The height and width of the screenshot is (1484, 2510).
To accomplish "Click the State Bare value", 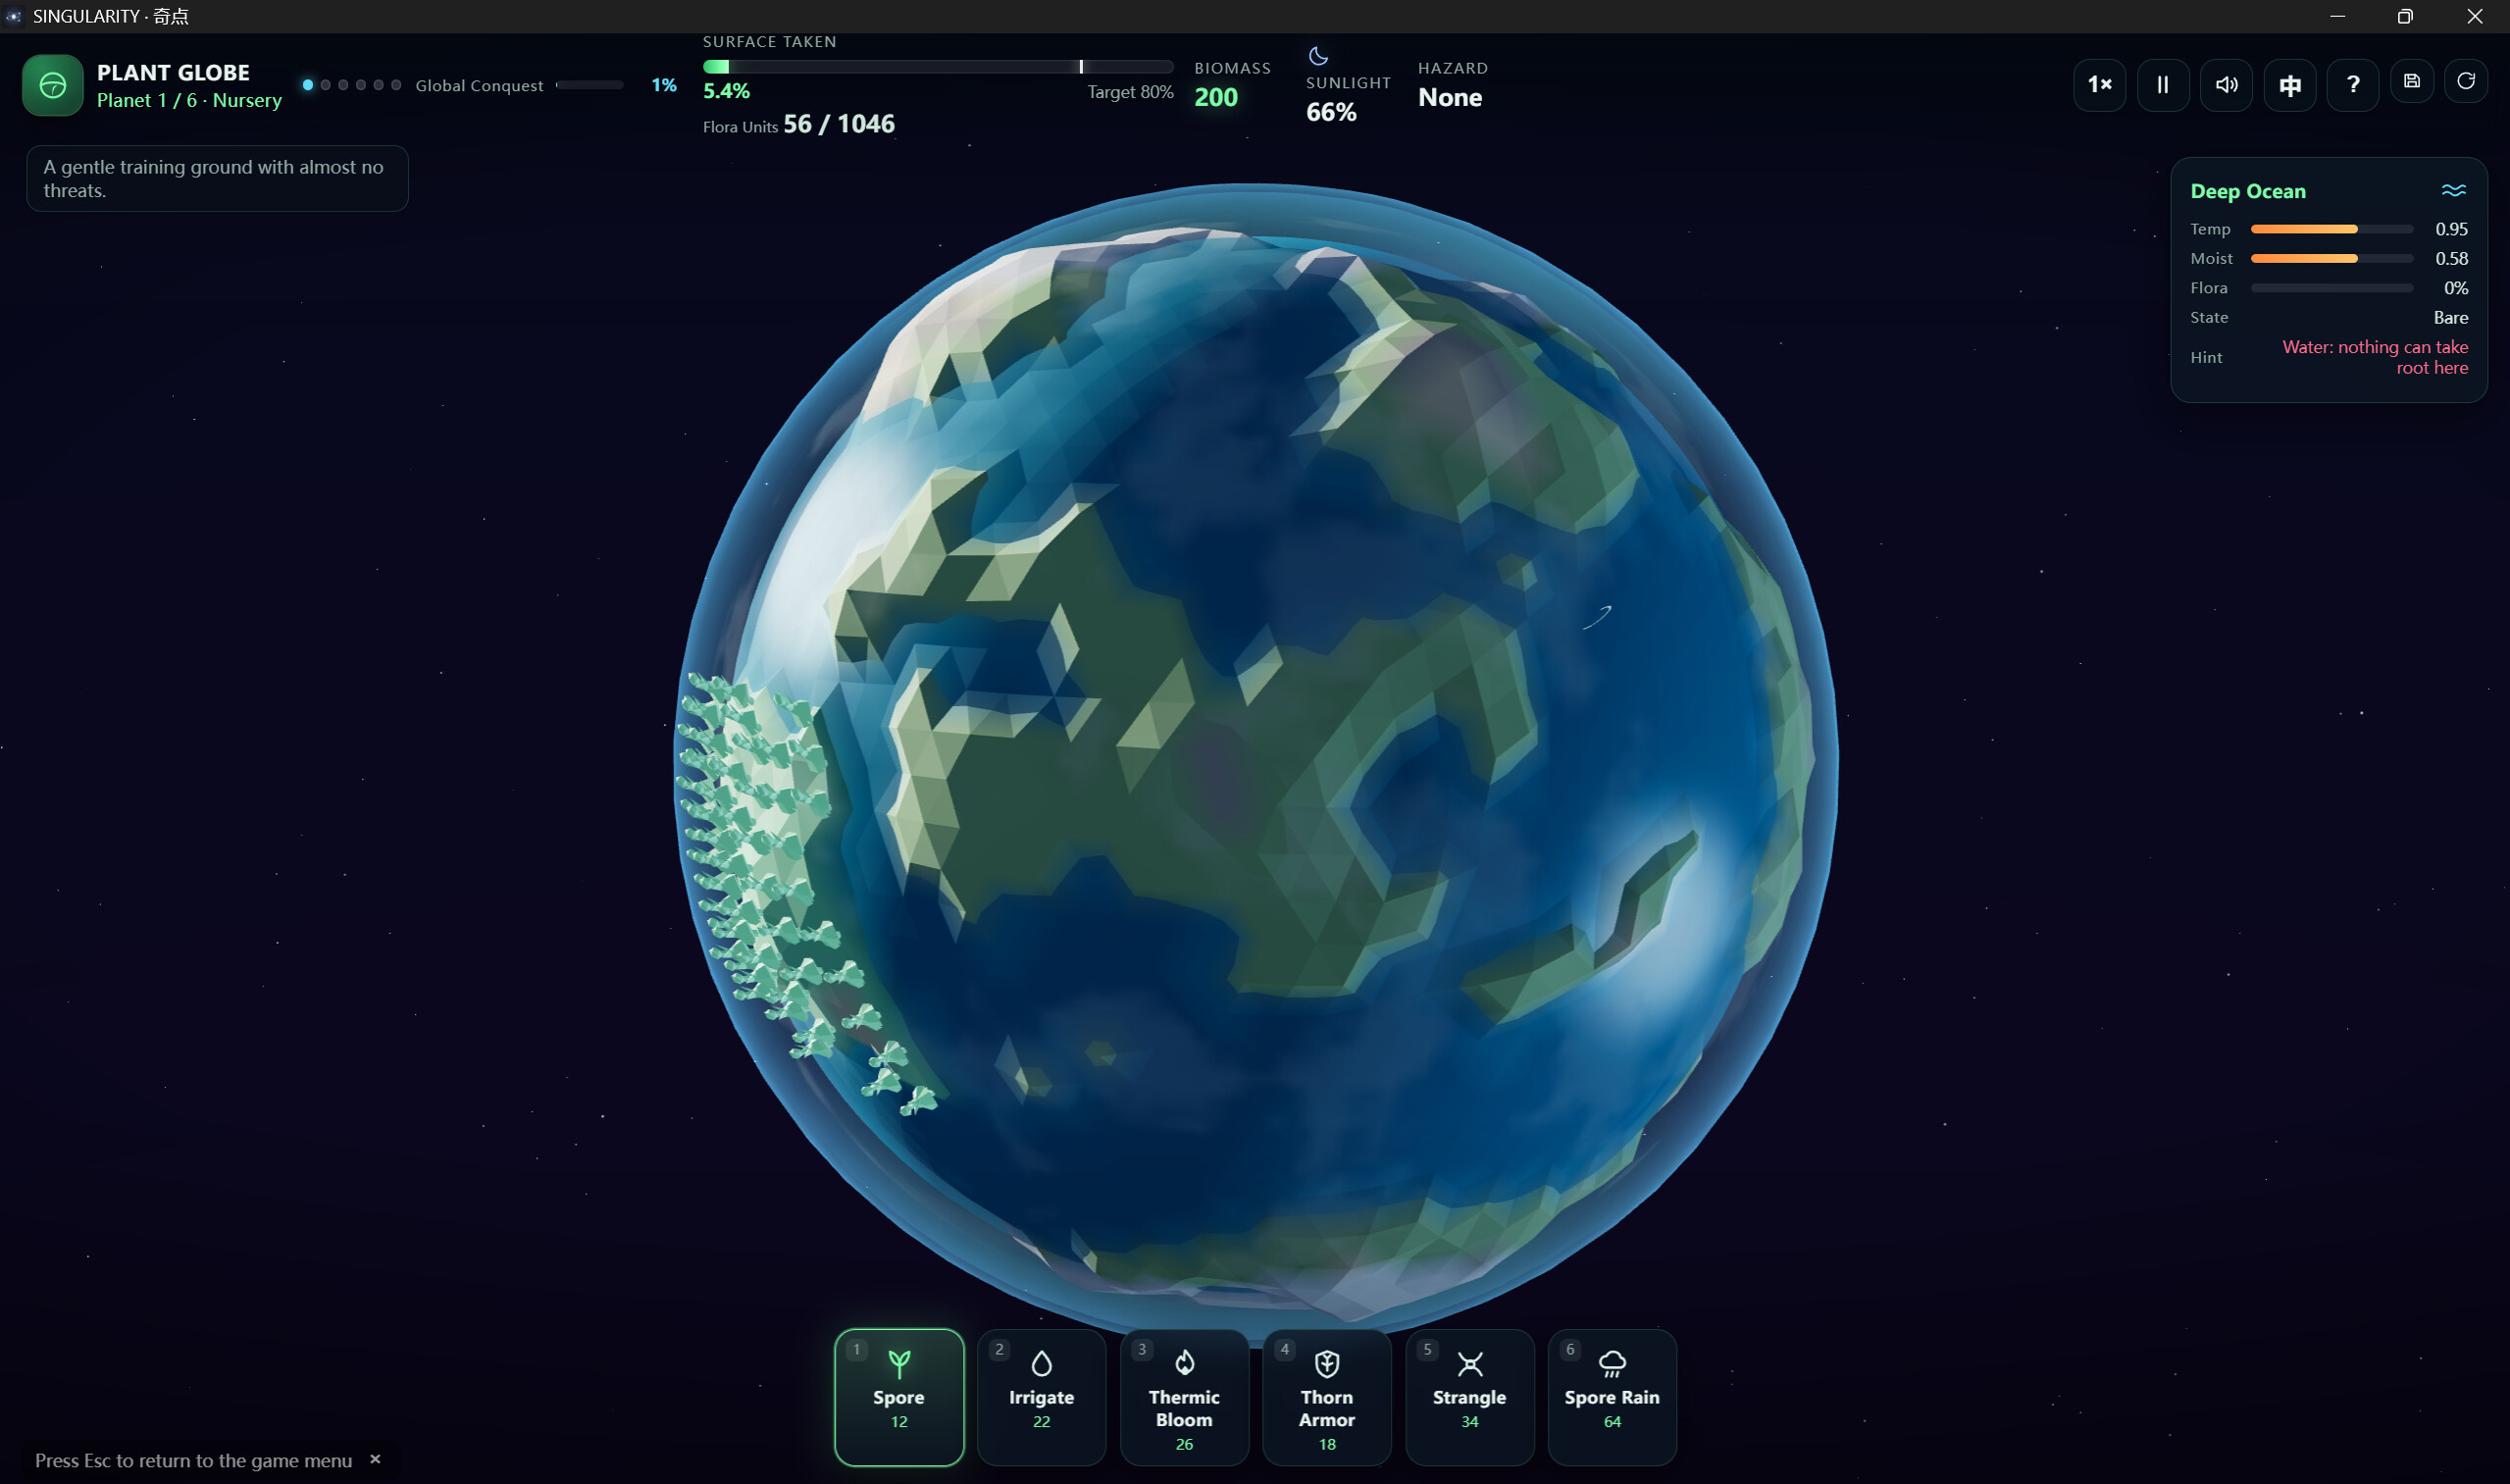I will pyautogui.click(x=2450, y=317).
